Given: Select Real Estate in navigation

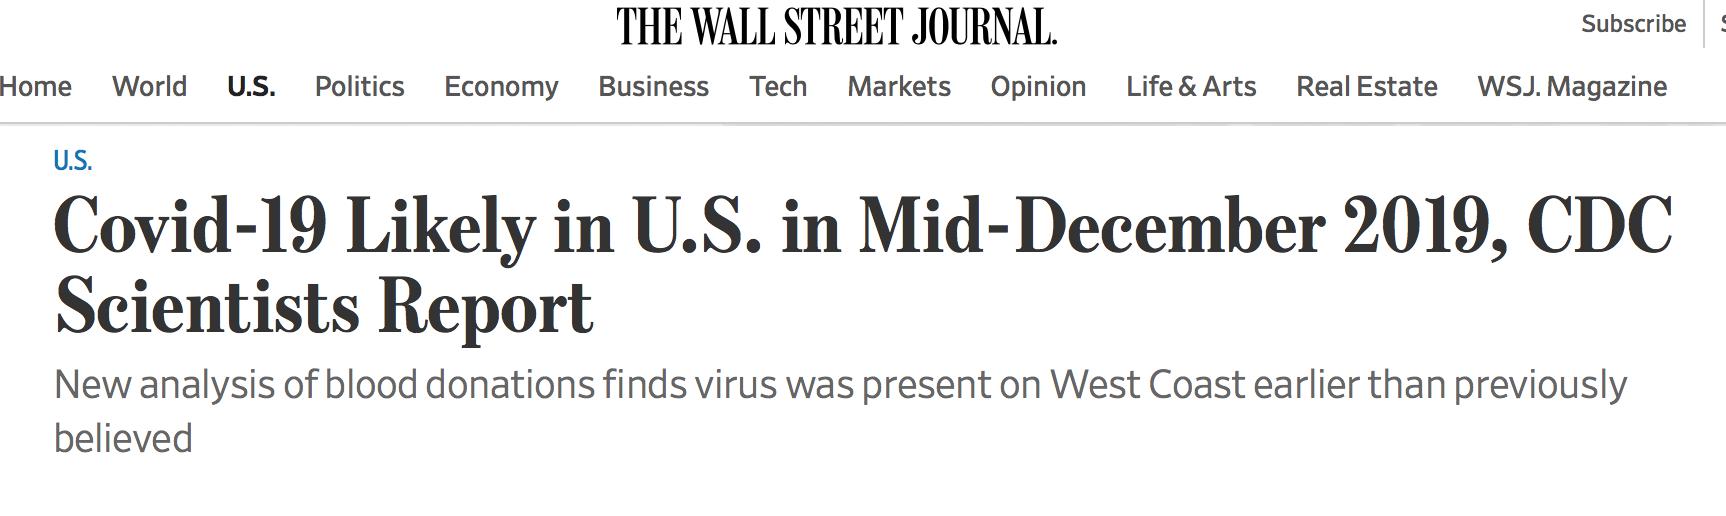Looking at the screenshot, I should point(1366,87).
